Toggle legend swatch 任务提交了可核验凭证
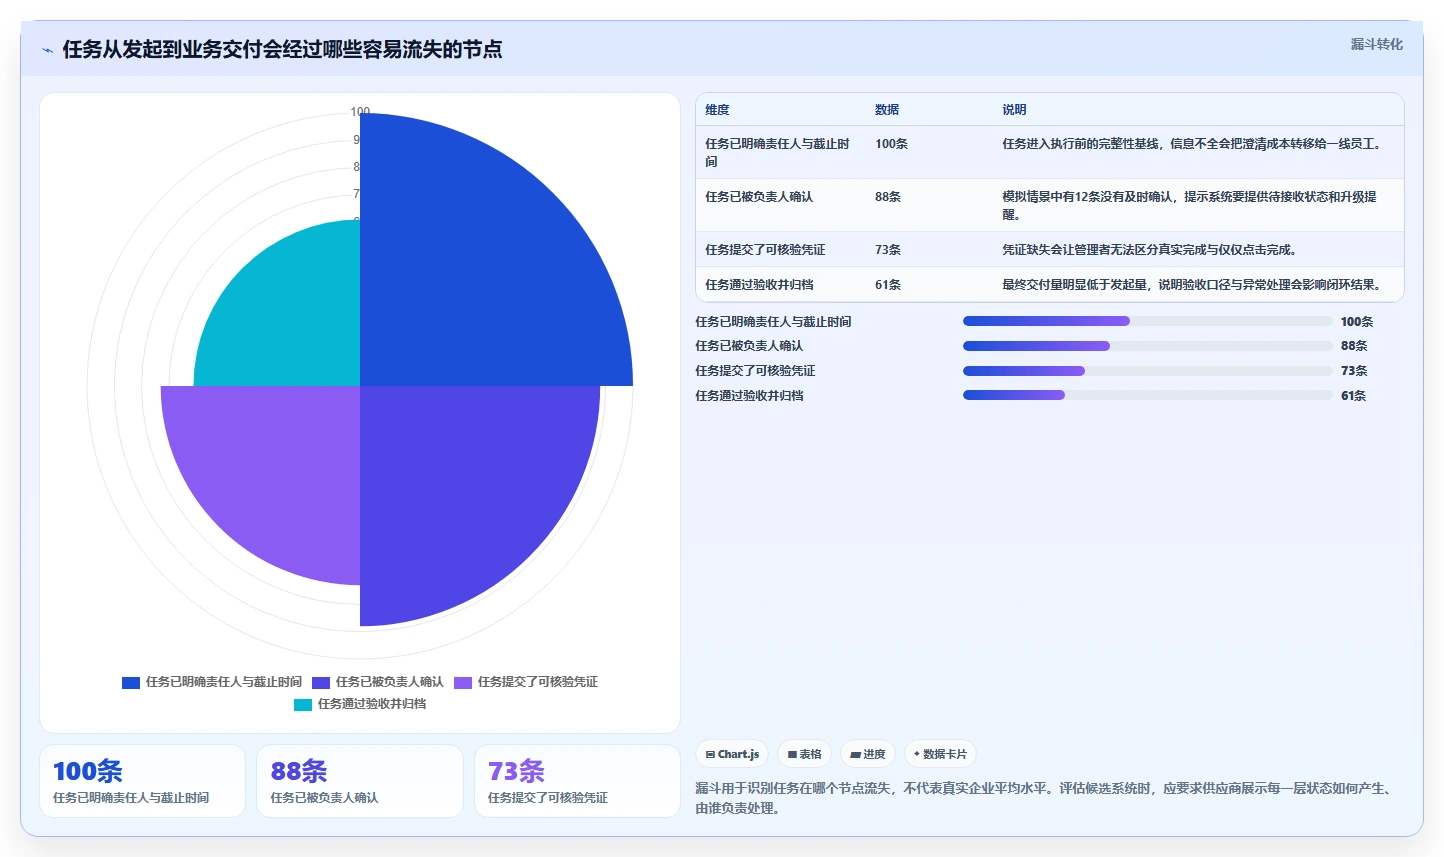The height and width of the screenshot is (857, 1444). [x=463, y=682]
